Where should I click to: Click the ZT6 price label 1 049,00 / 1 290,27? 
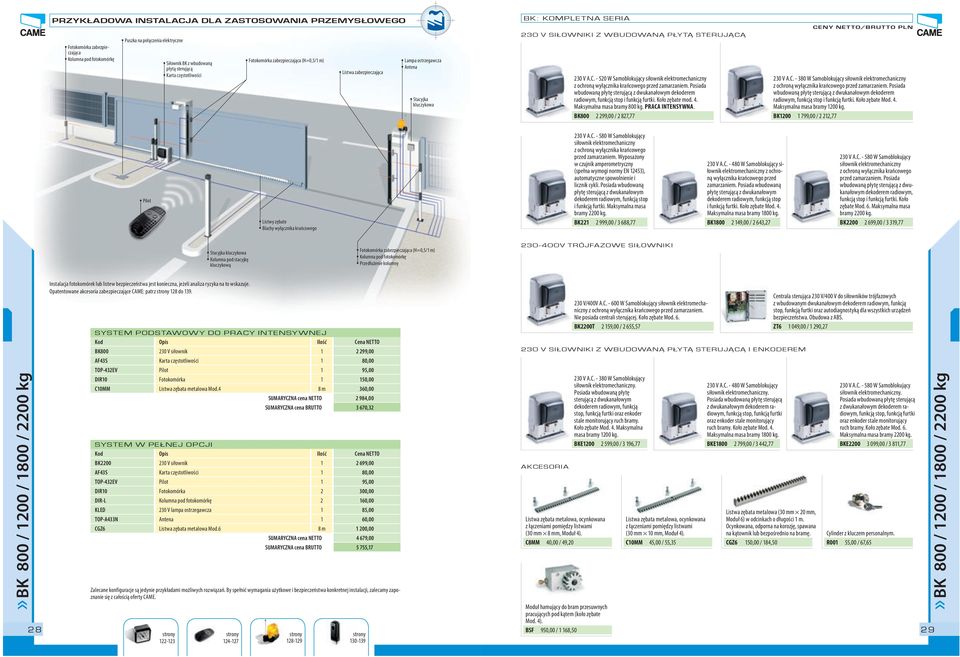point(808,327)
